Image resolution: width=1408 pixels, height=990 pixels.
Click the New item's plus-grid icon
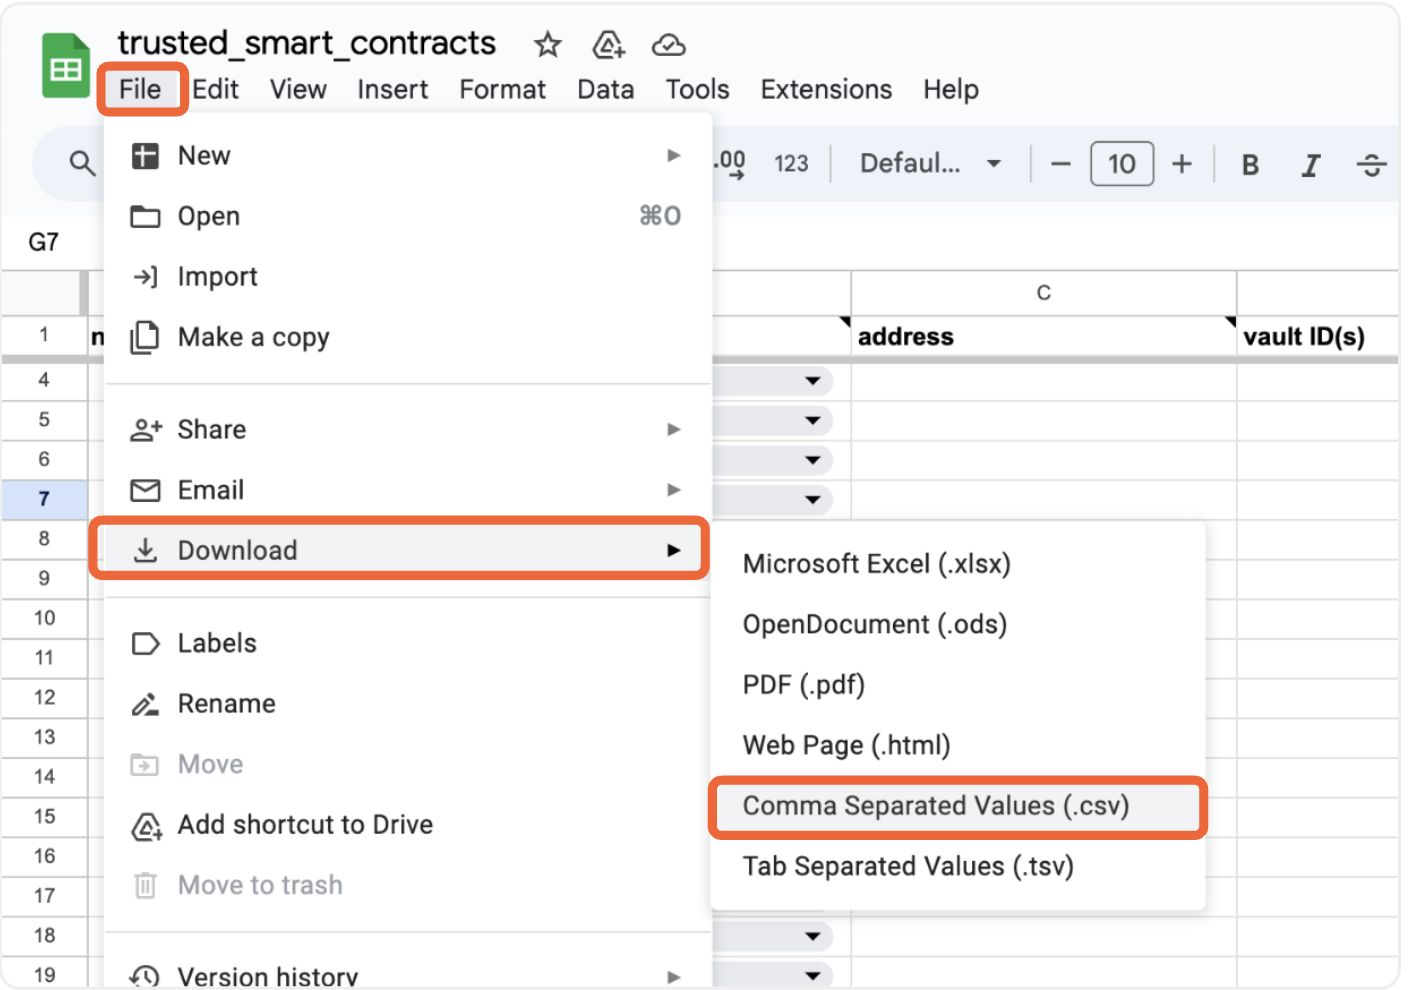tap(145, 156)
